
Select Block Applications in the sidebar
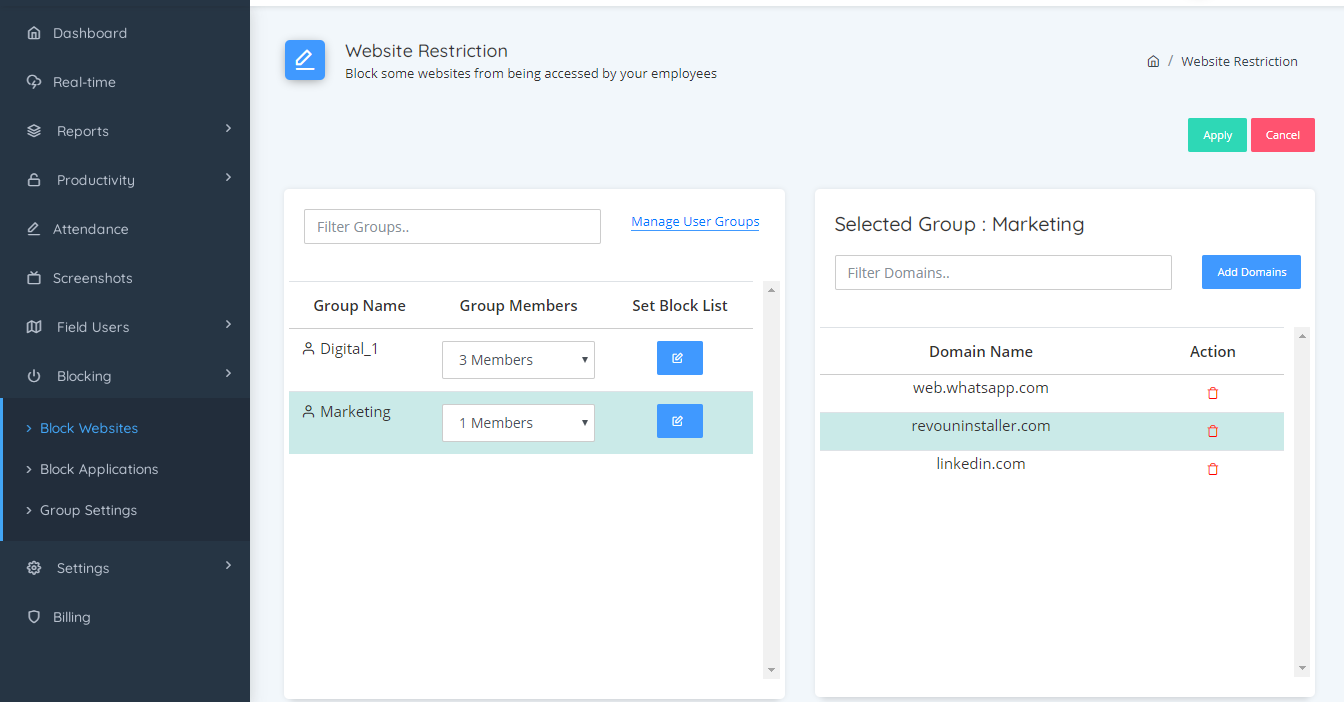(x=99, y=468)
